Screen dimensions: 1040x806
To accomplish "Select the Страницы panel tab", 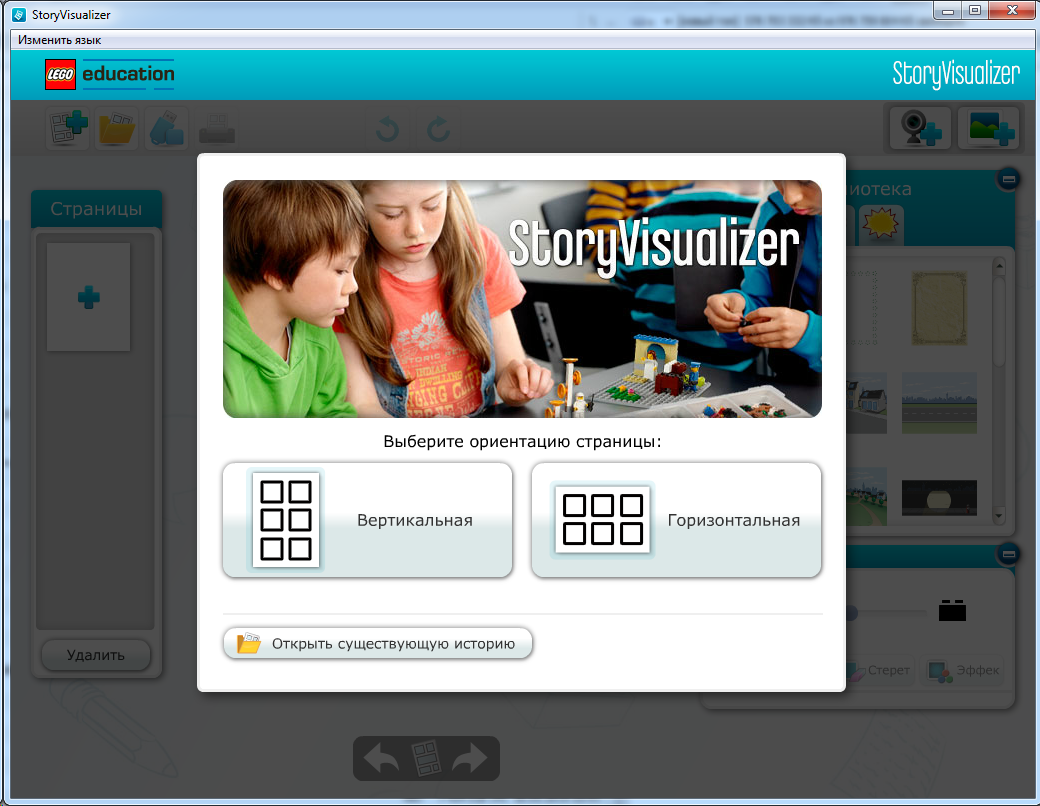I will (x=96, y=209).
